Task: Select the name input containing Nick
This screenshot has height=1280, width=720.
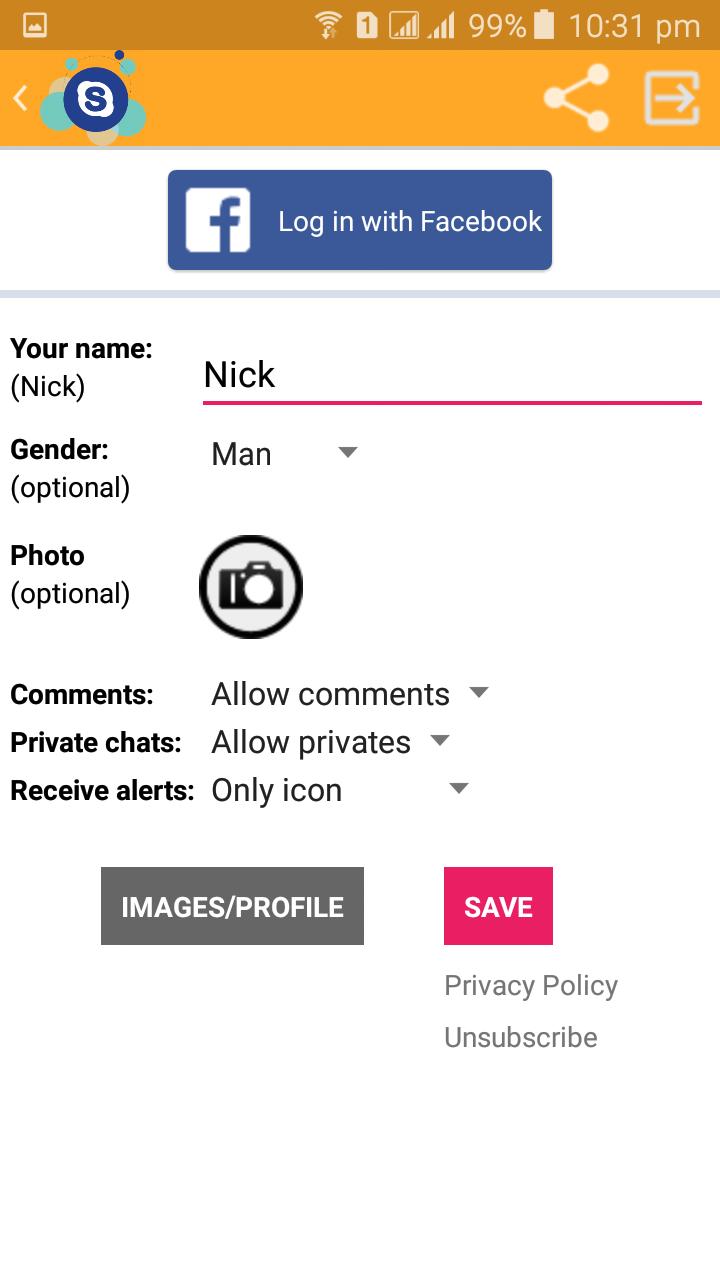Action: click(x=450, y=375)
